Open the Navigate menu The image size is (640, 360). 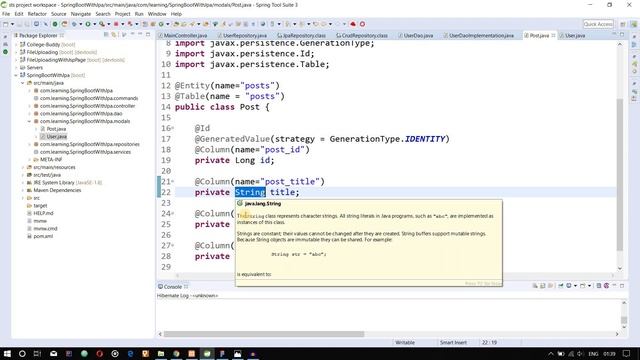click(81, 14)
